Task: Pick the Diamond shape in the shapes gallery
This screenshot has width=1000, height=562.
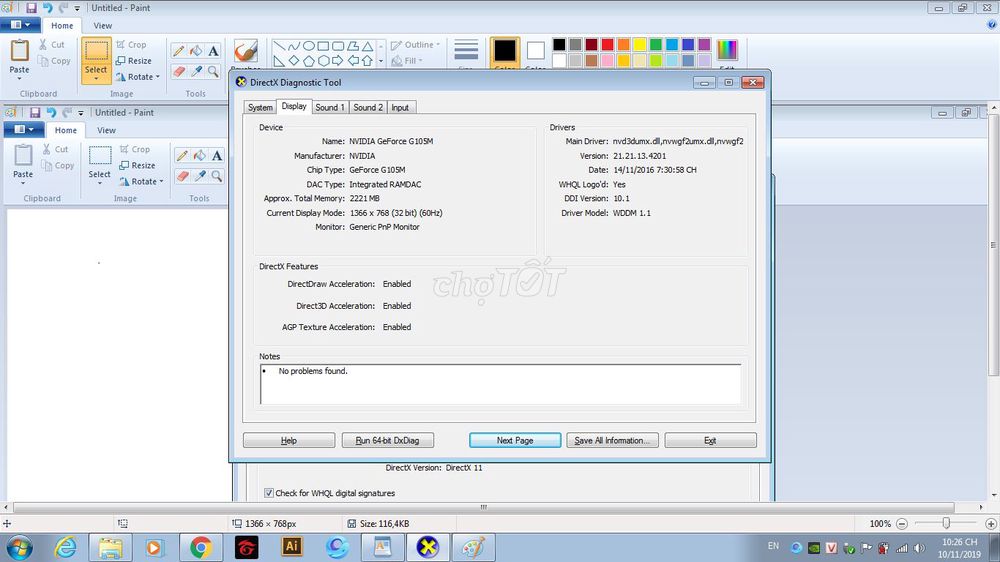Action: point(294,61)
